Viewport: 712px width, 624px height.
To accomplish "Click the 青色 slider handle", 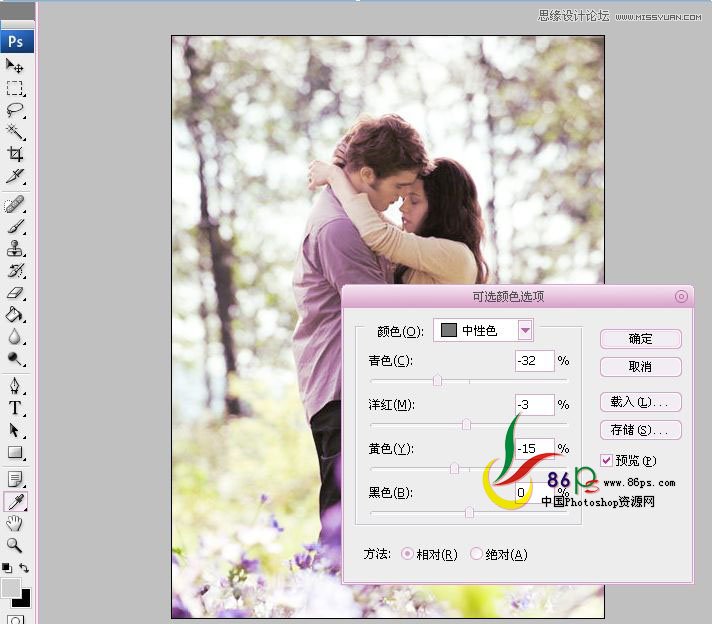I will click(437, 380).
